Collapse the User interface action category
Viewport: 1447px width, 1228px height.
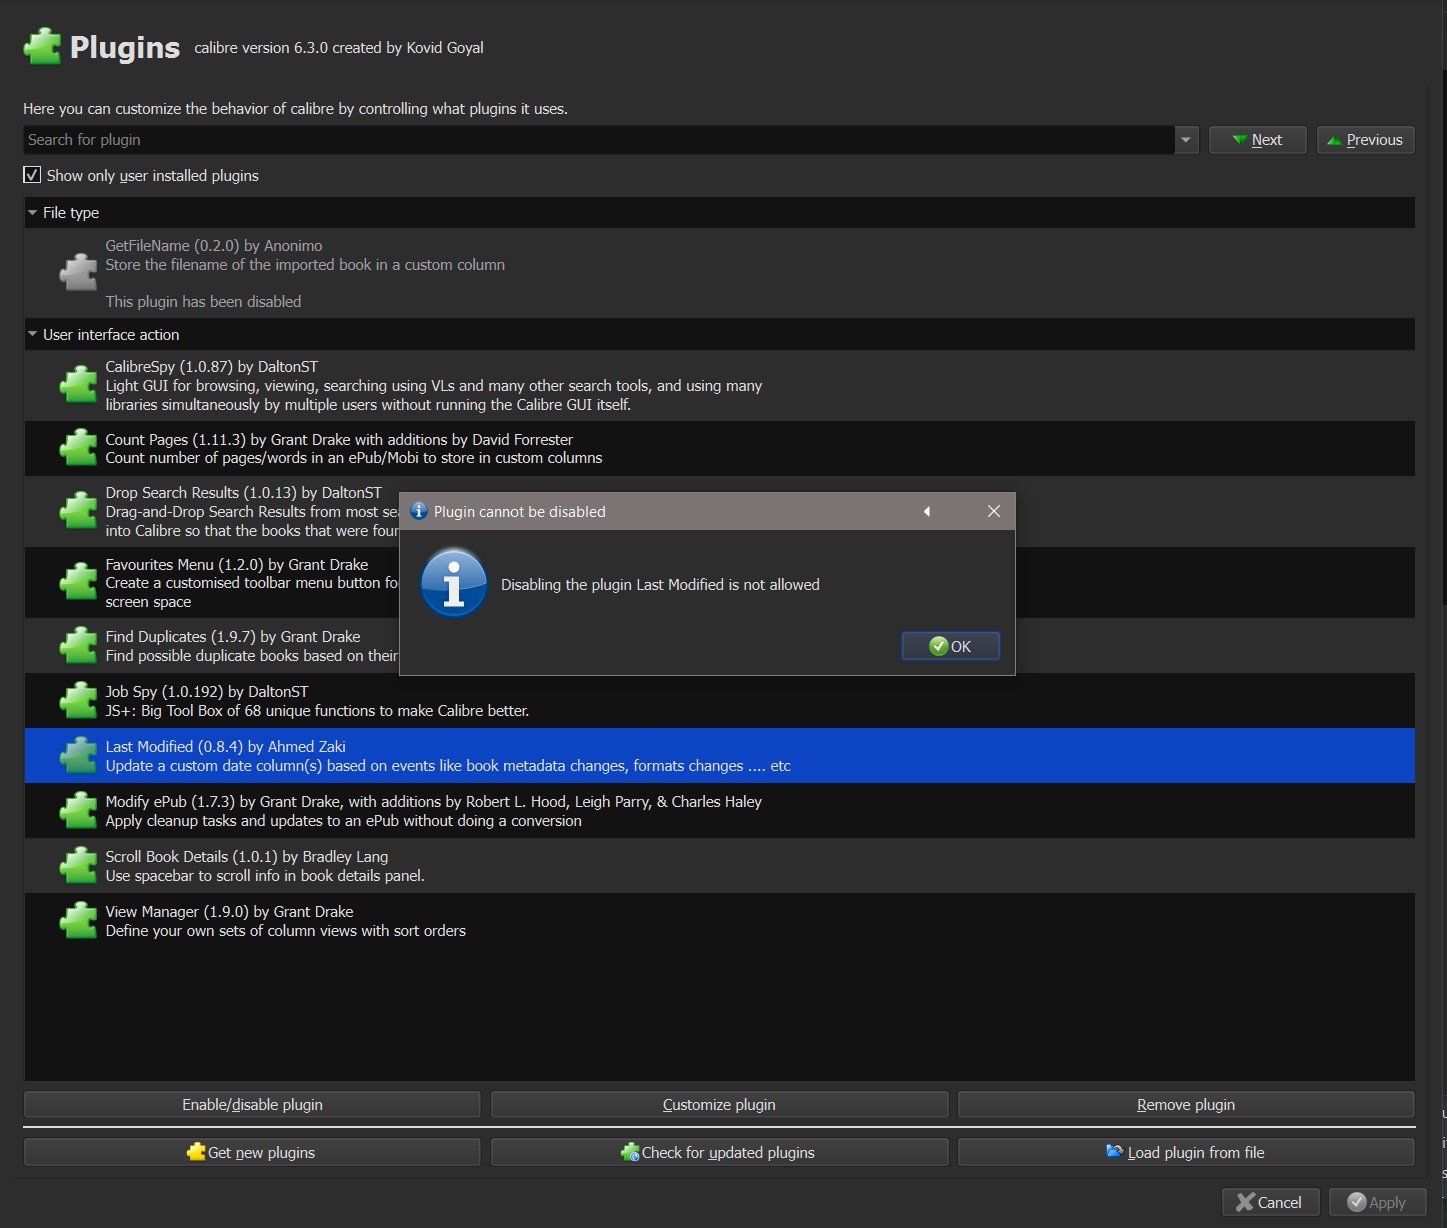[x=33, y=334]
